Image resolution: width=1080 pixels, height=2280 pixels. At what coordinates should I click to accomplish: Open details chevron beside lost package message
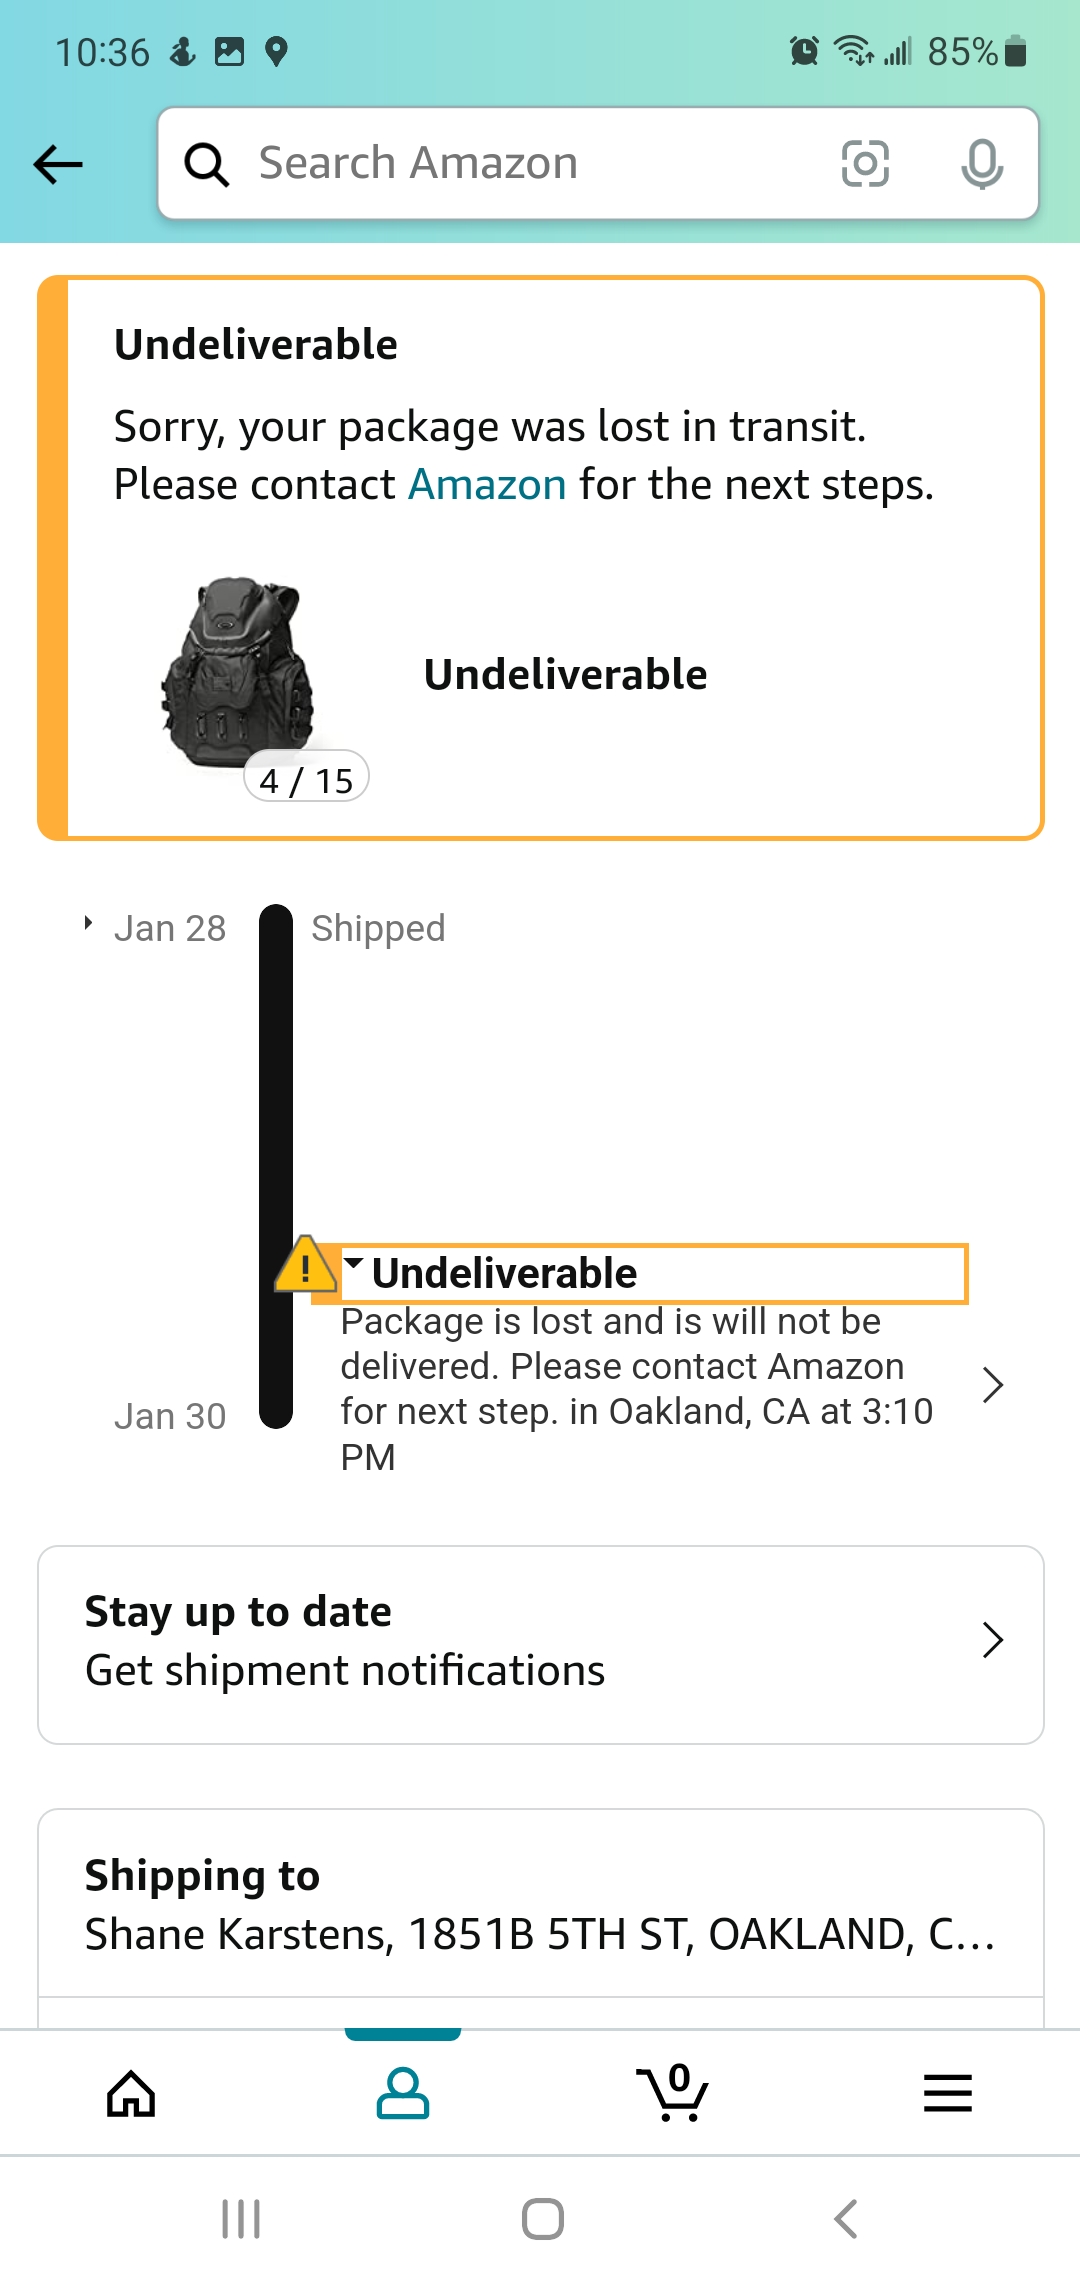click(992, 1386)
